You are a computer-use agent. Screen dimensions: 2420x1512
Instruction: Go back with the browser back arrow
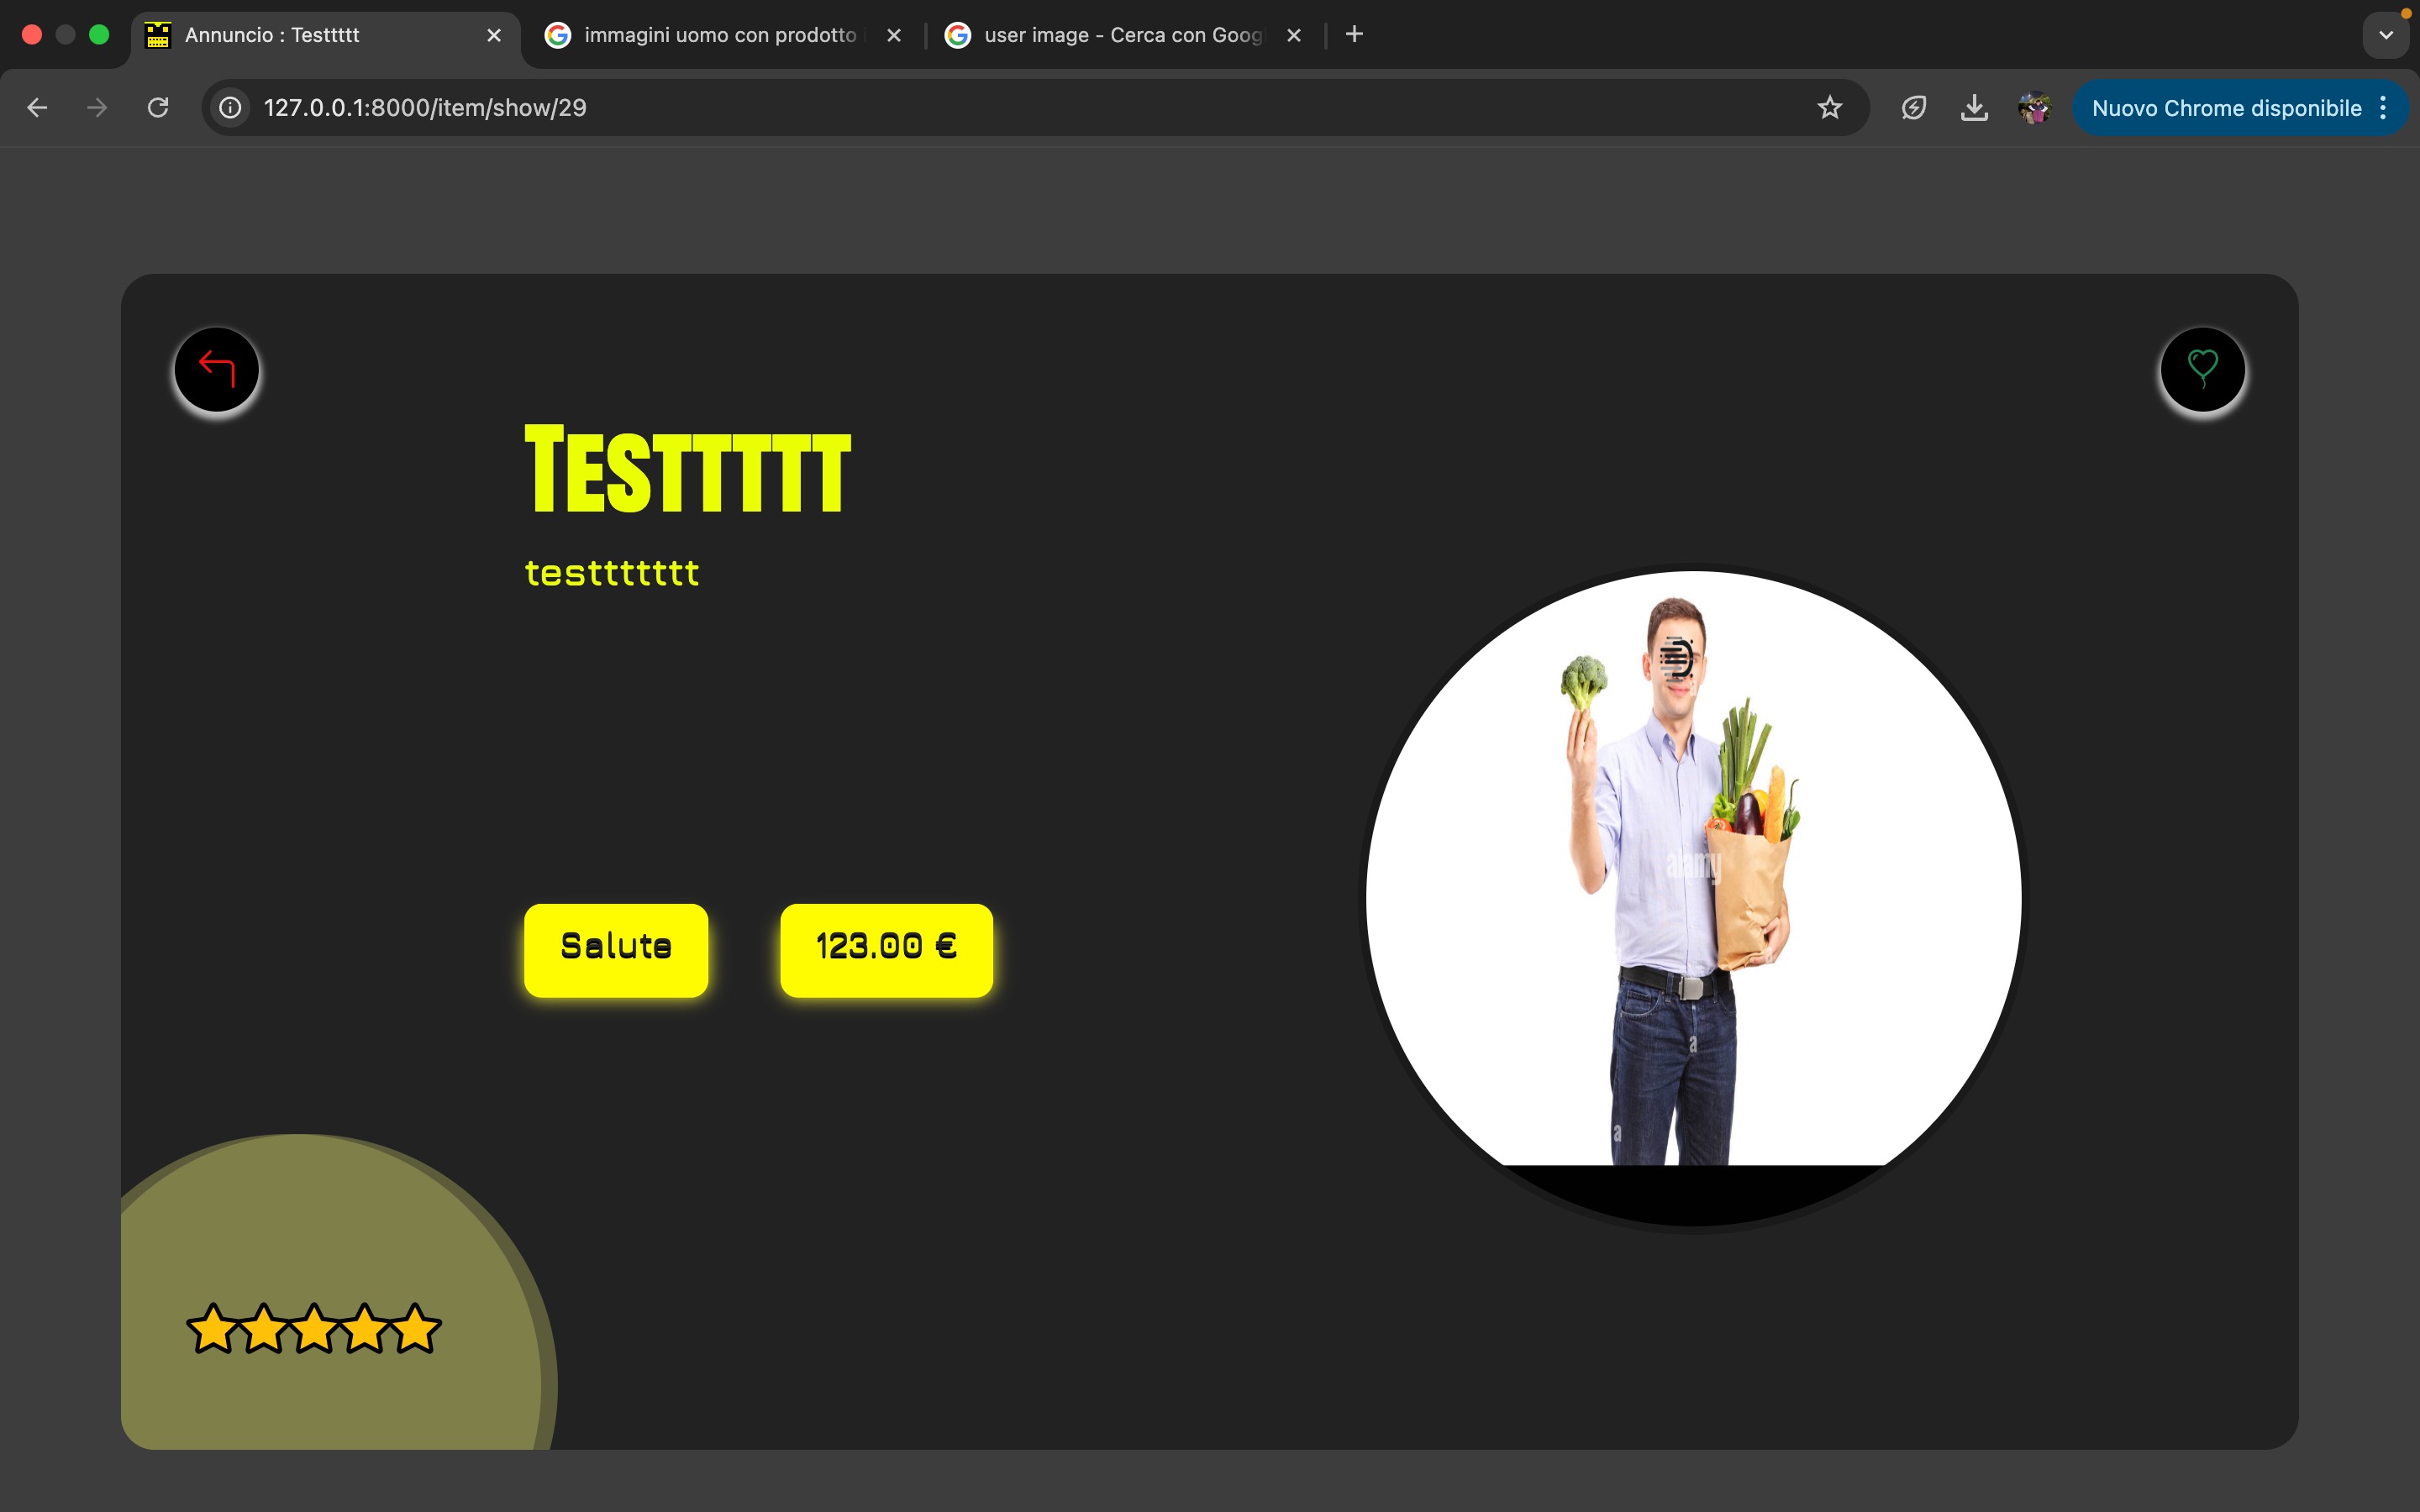point(37,108)
